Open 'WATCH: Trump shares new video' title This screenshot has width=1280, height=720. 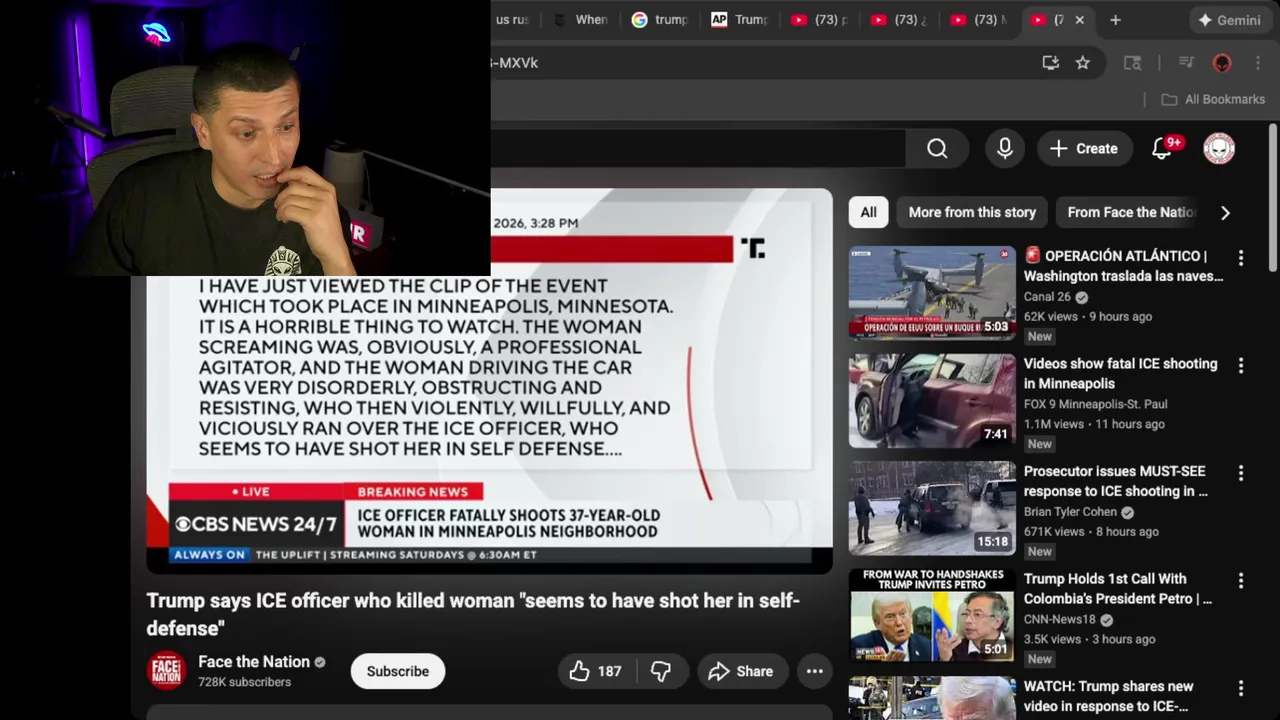tap(1108, 696)
